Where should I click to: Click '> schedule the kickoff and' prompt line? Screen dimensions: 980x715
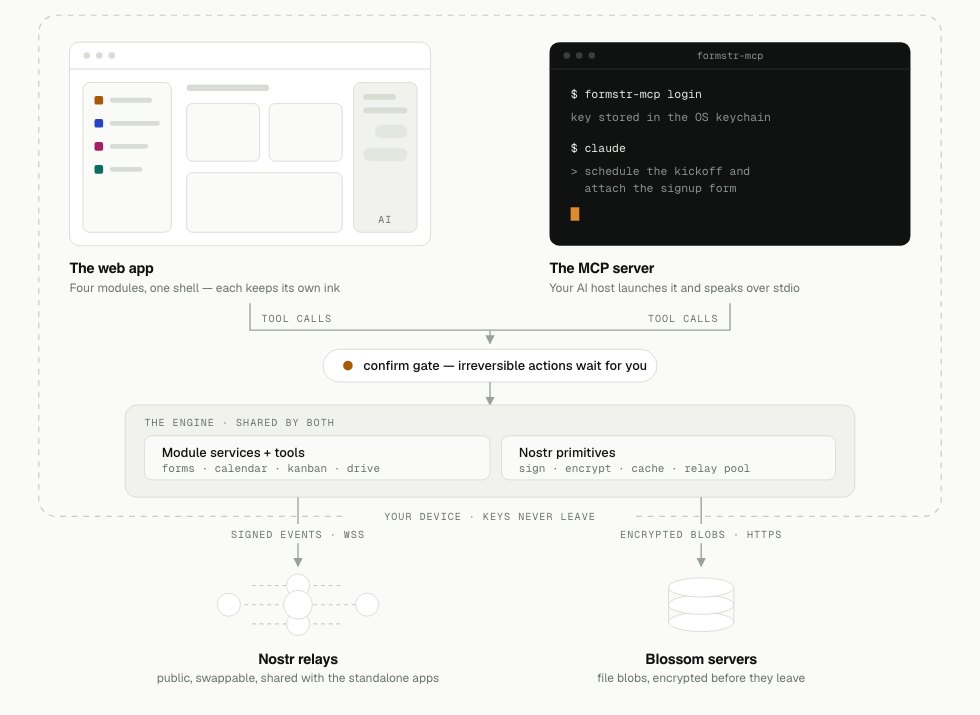[x=660, y=171]
